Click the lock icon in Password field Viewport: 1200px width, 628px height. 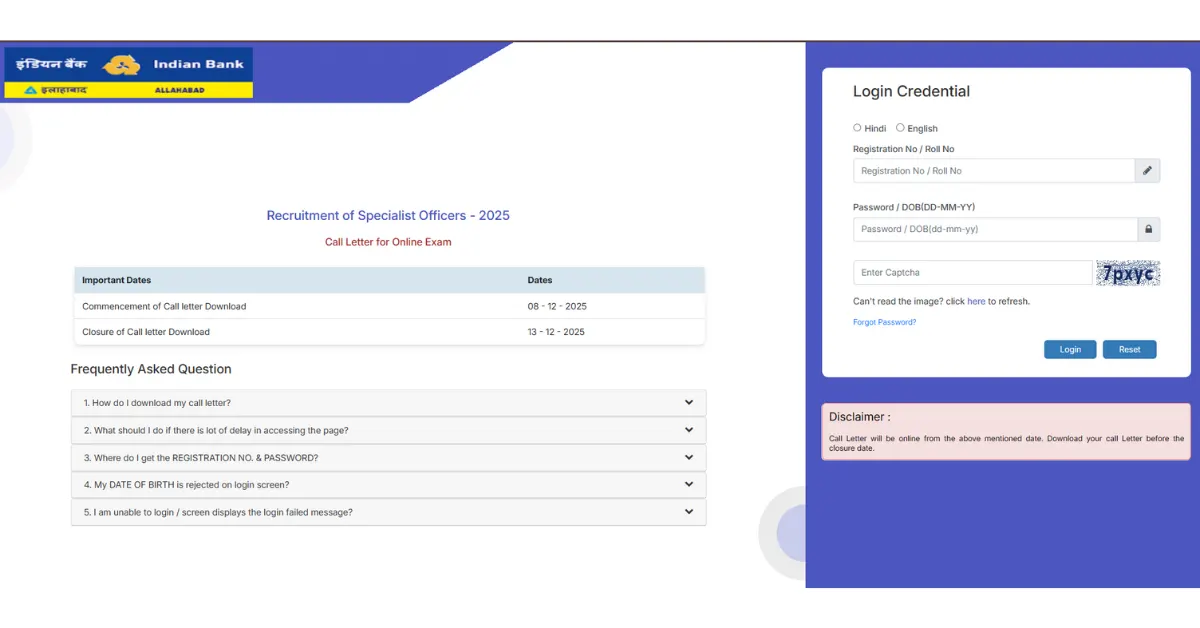click(1147, 229)
